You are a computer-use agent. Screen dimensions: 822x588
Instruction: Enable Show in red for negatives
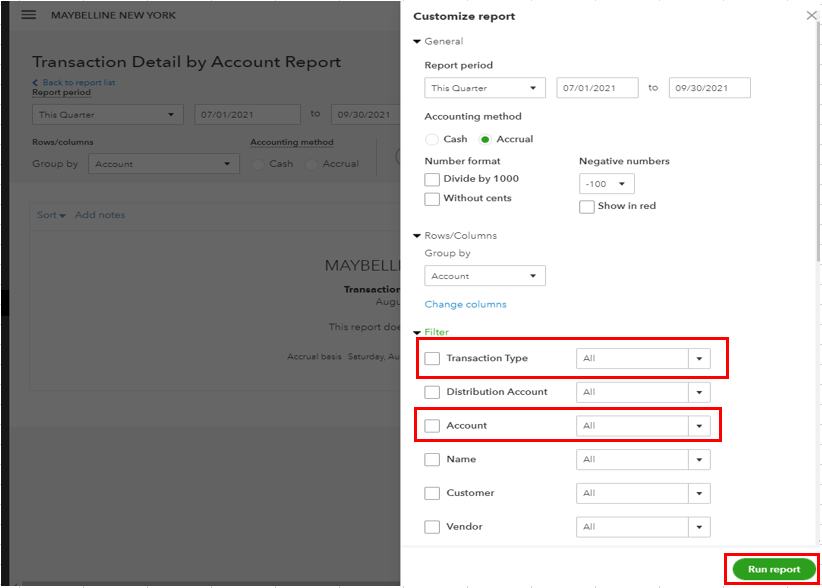[x=587, y=206]
